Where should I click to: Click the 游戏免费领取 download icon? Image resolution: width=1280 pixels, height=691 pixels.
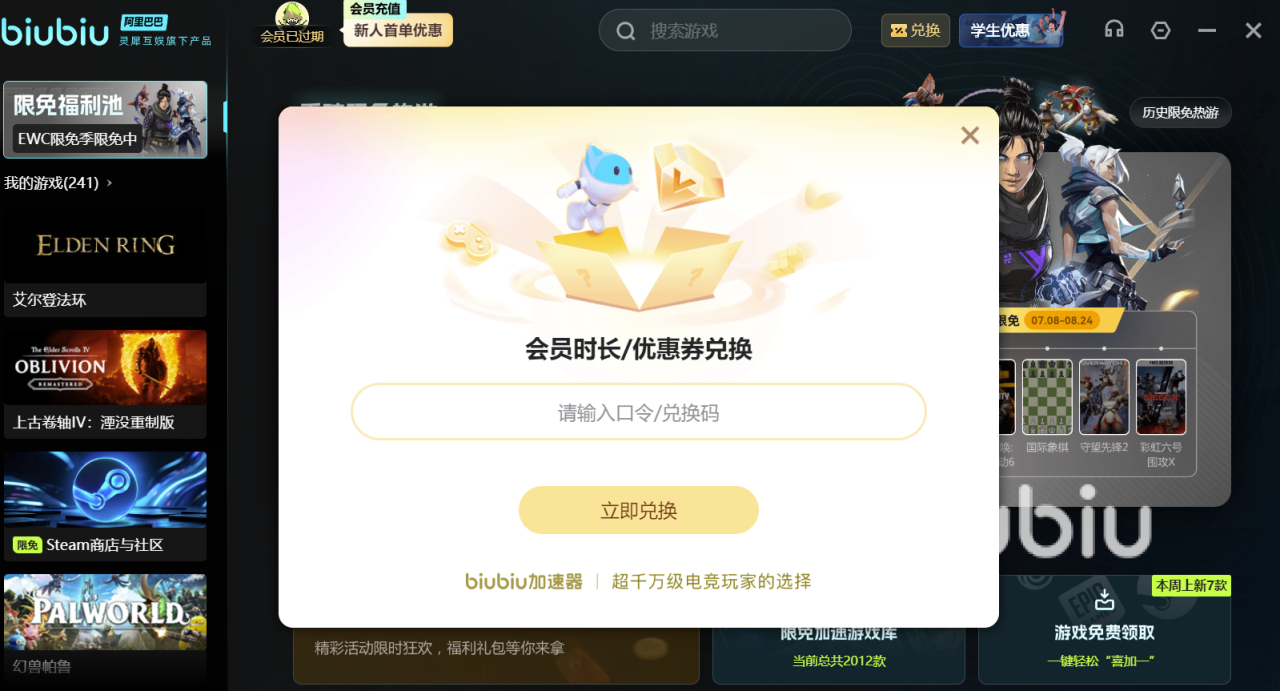[x=1104, y=600]
